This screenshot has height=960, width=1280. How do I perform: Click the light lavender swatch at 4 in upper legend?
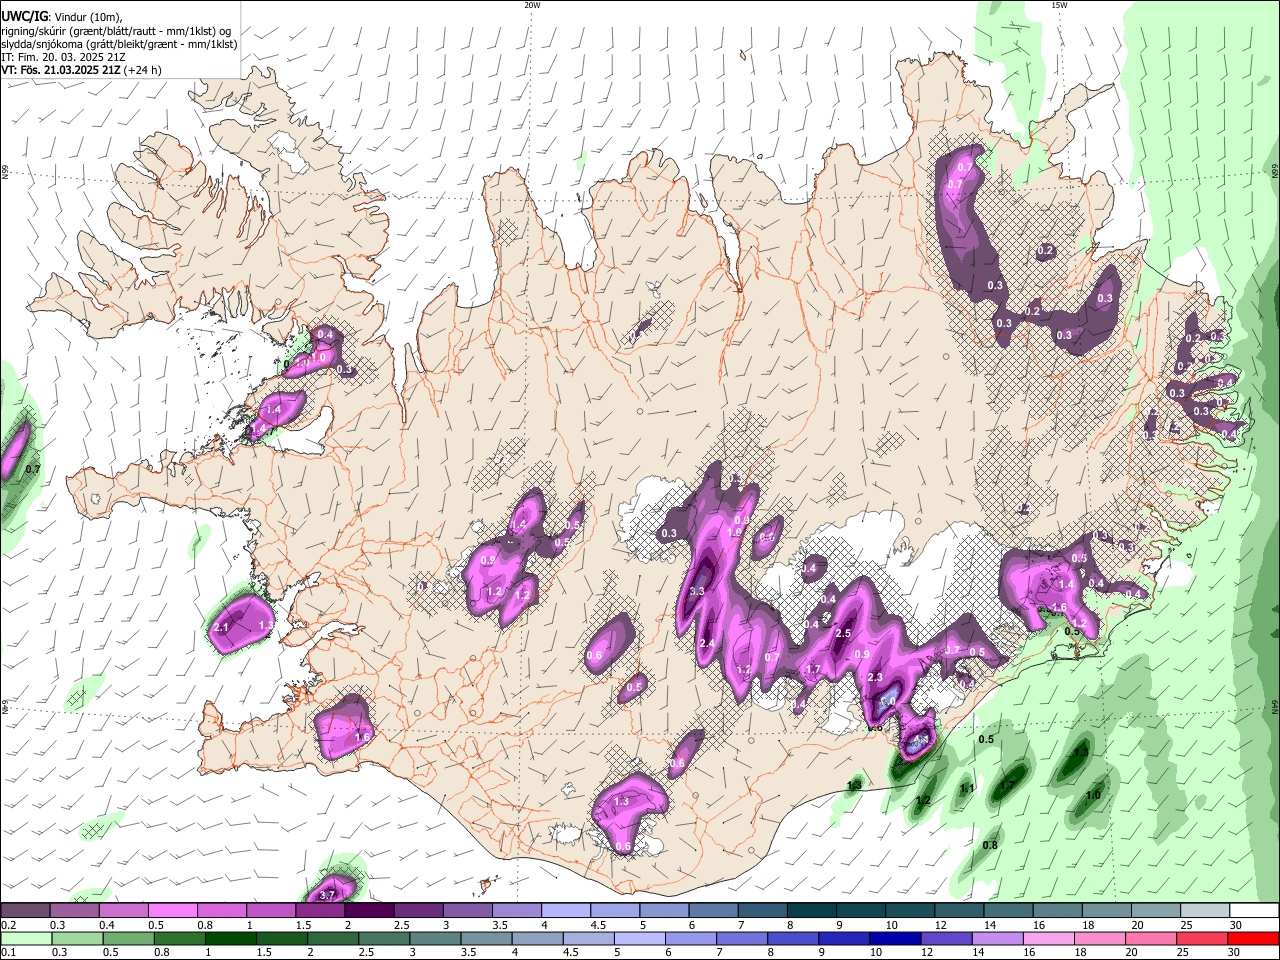click(x=566, y=910)
